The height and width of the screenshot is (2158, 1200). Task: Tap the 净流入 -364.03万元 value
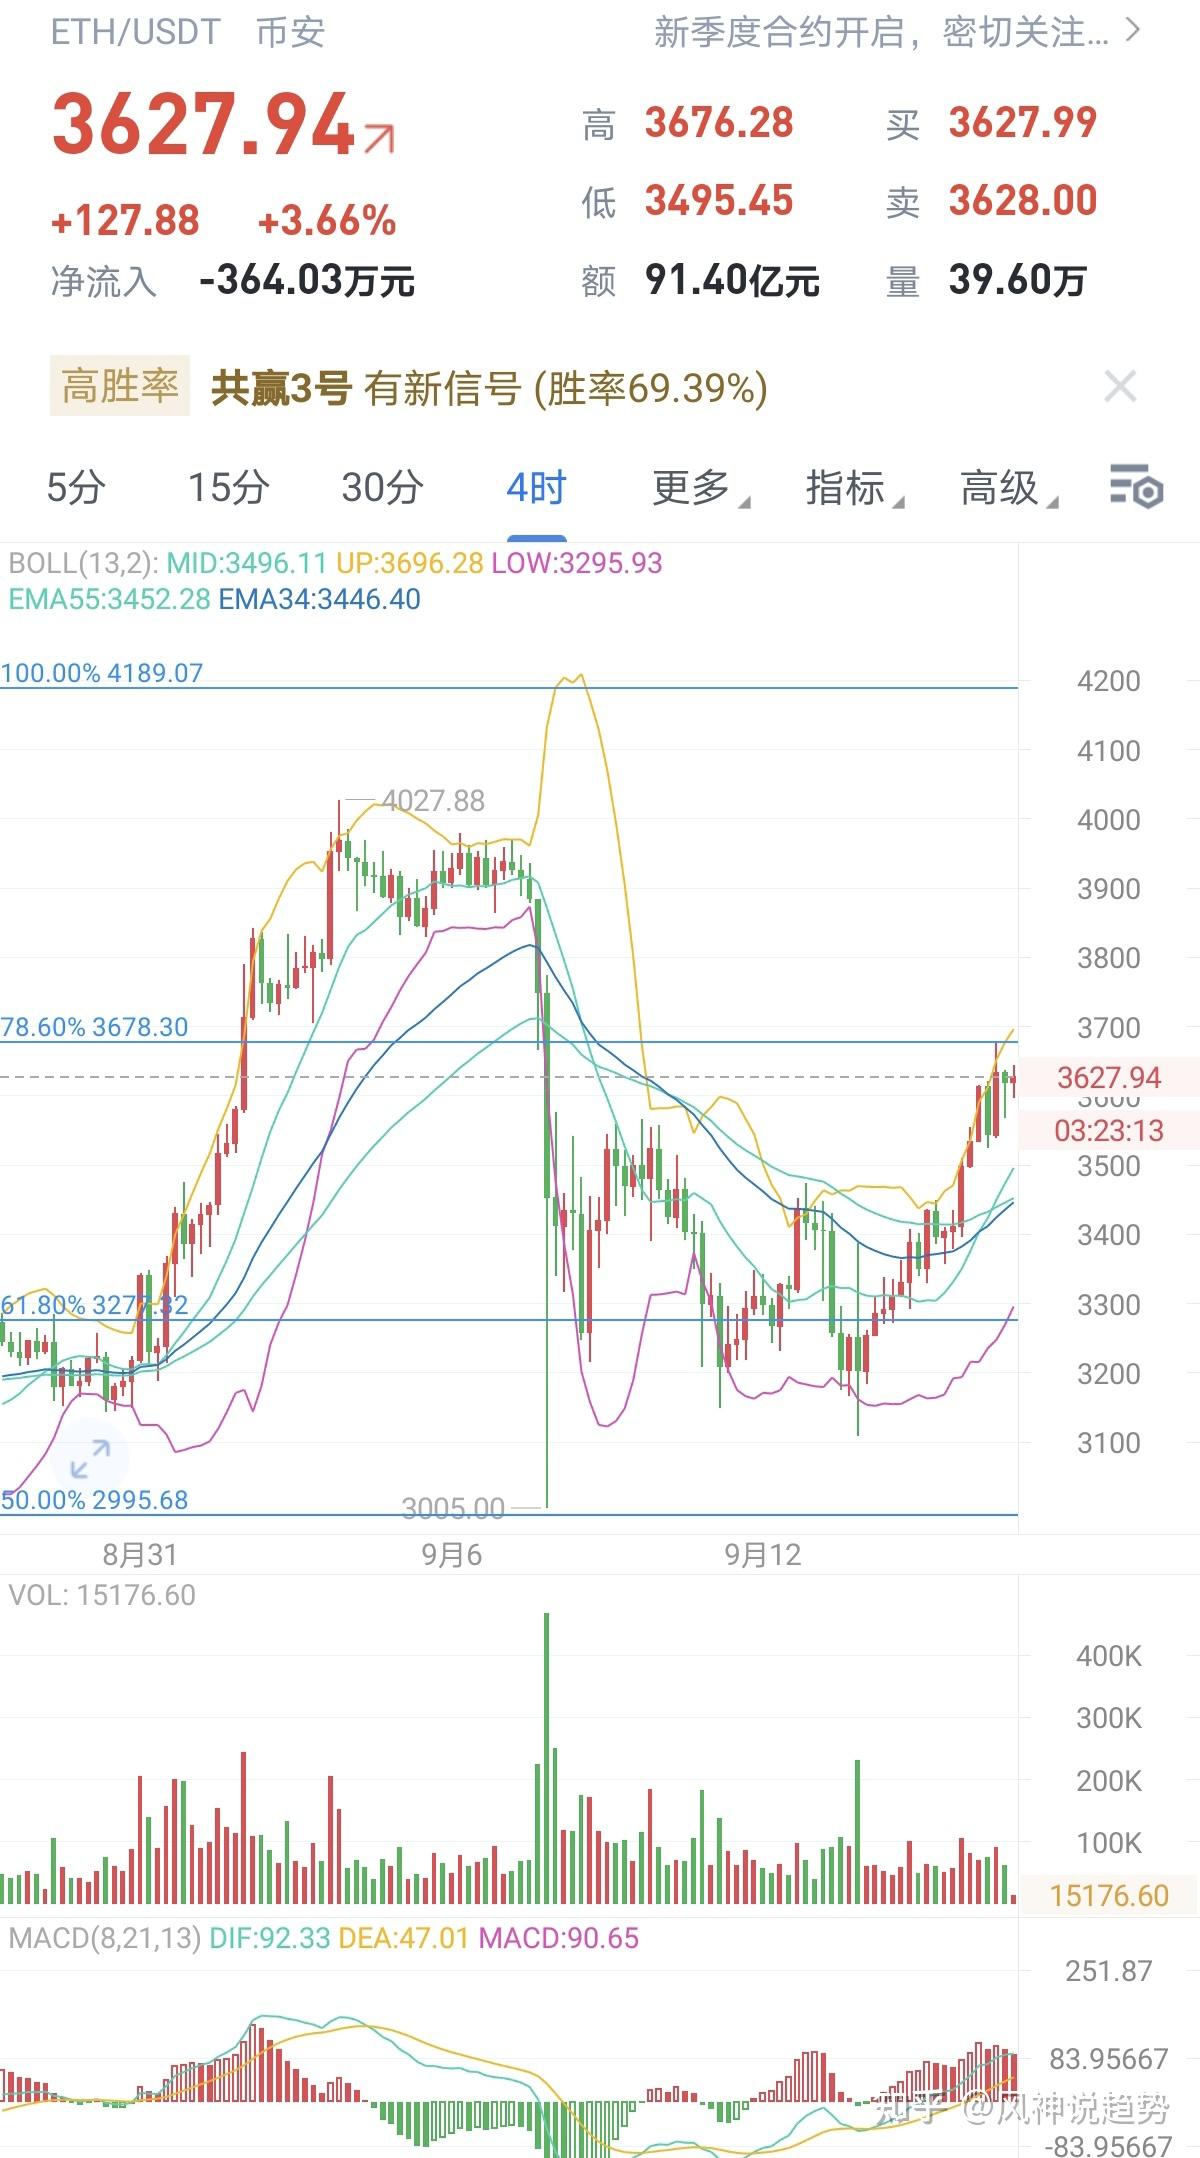307,280
